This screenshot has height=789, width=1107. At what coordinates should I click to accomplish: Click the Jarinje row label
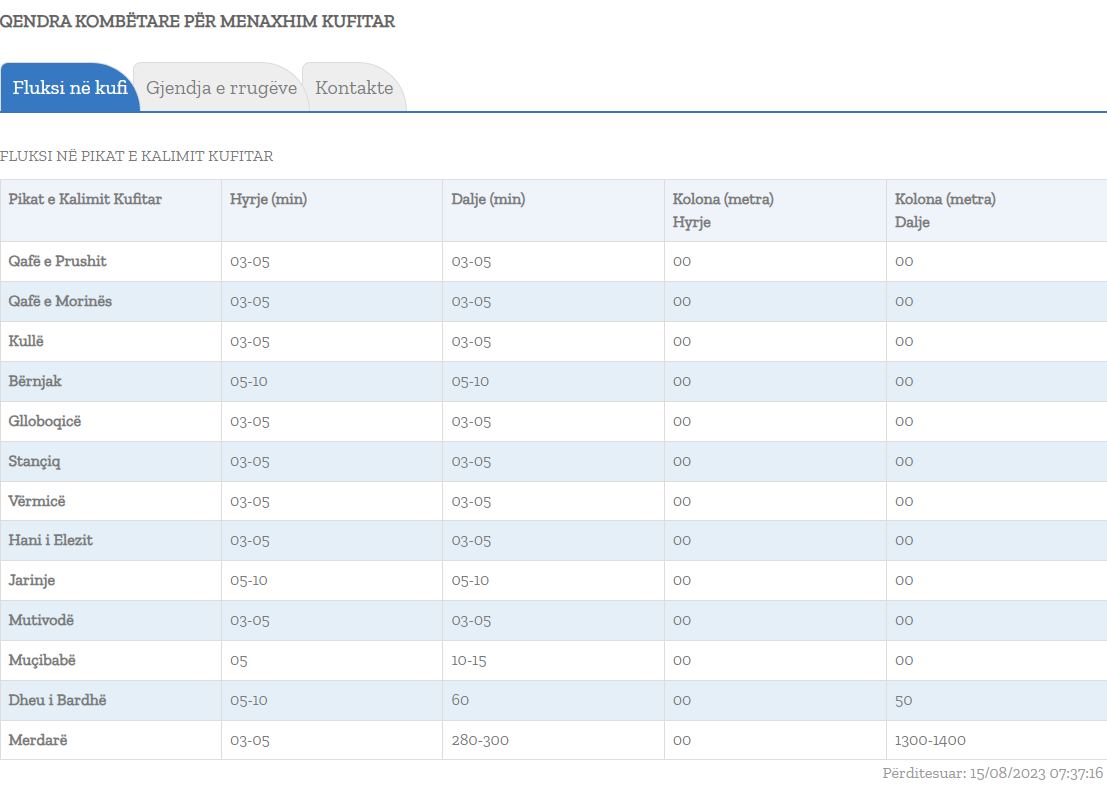coord(31,580)
